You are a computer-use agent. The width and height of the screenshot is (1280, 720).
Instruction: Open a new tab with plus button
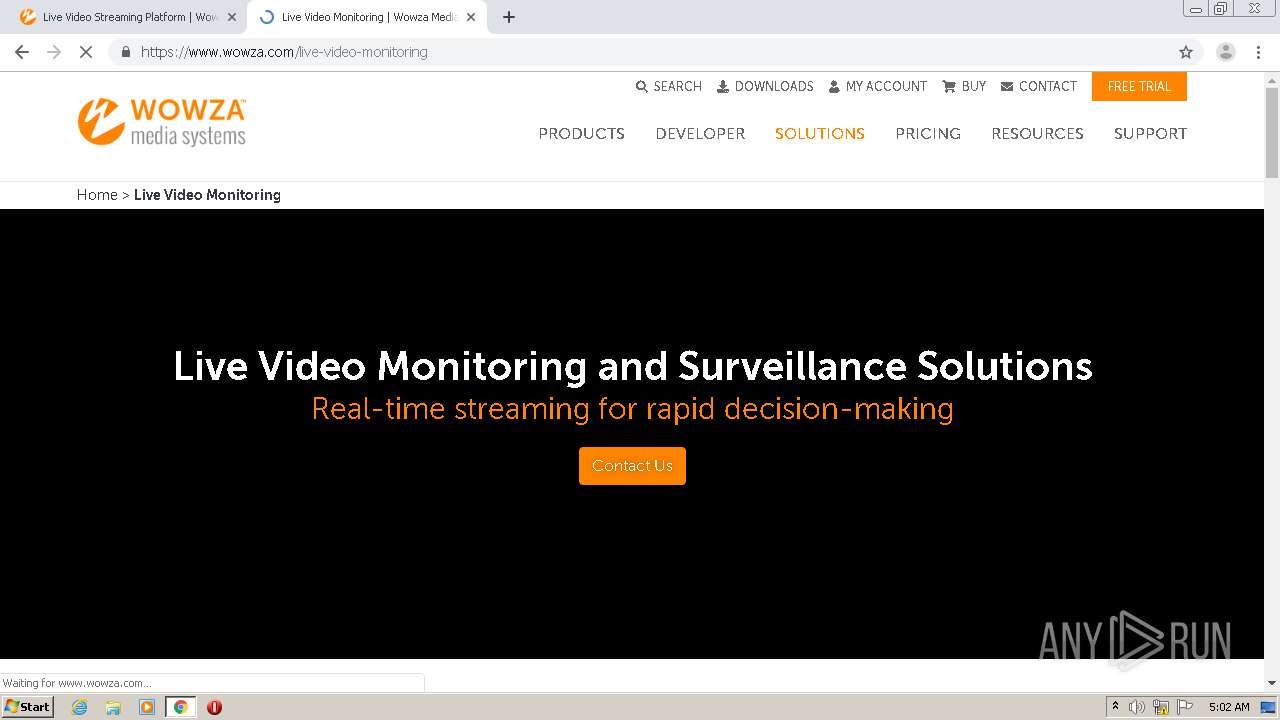[509, 17]
